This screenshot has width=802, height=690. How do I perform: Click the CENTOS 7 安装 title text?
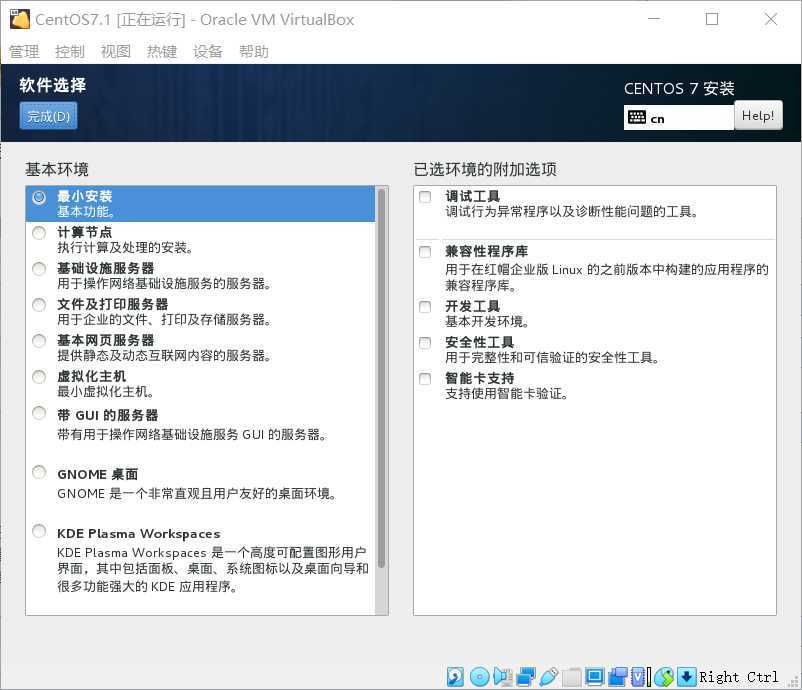(x=679, y=88)
